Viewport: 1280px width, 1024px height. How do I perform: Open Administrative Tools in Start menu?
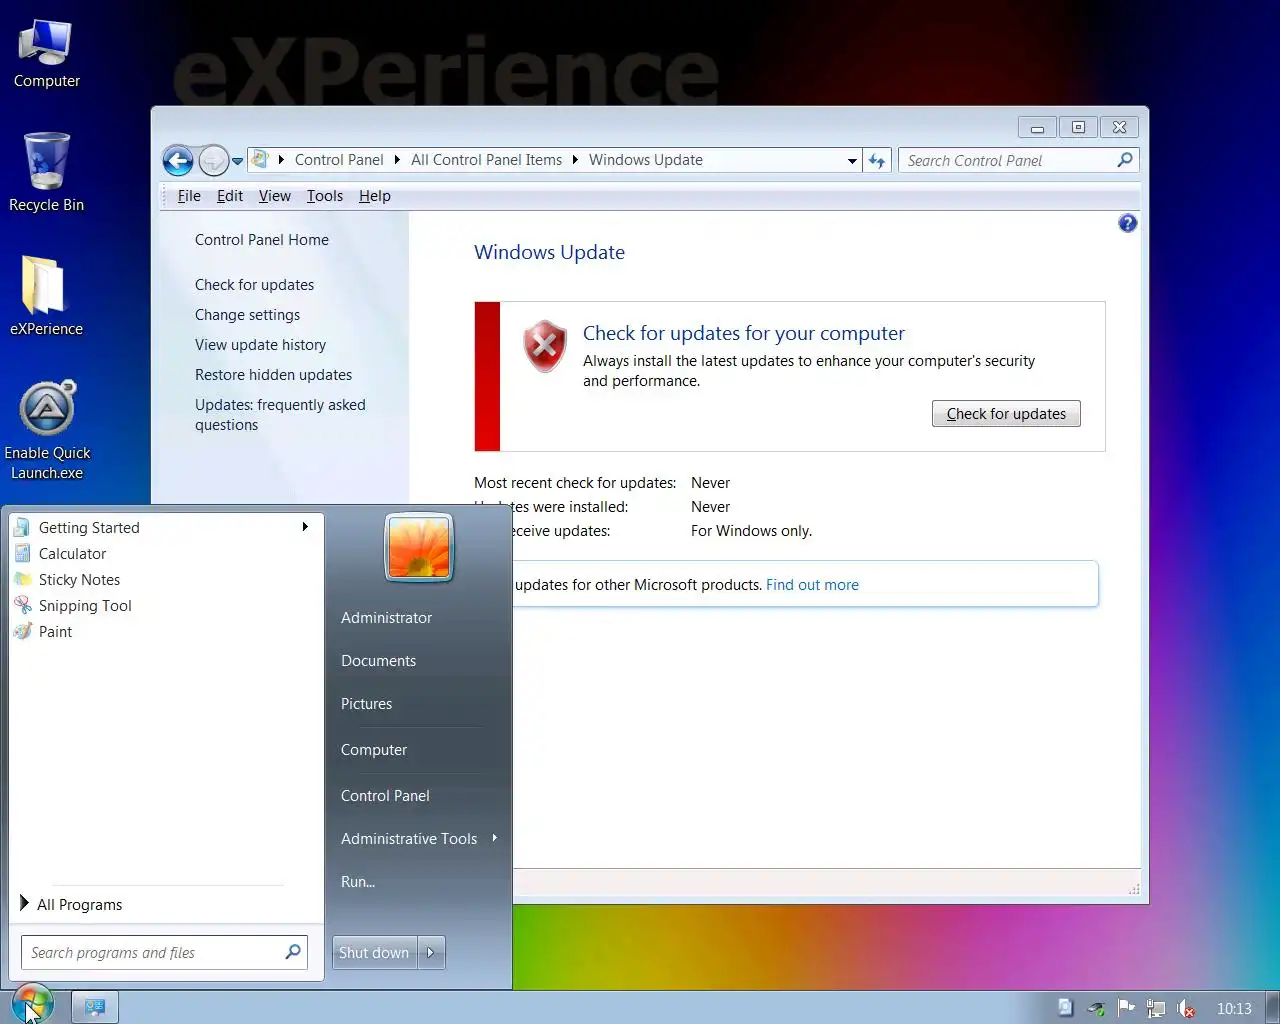click(409, 839)
